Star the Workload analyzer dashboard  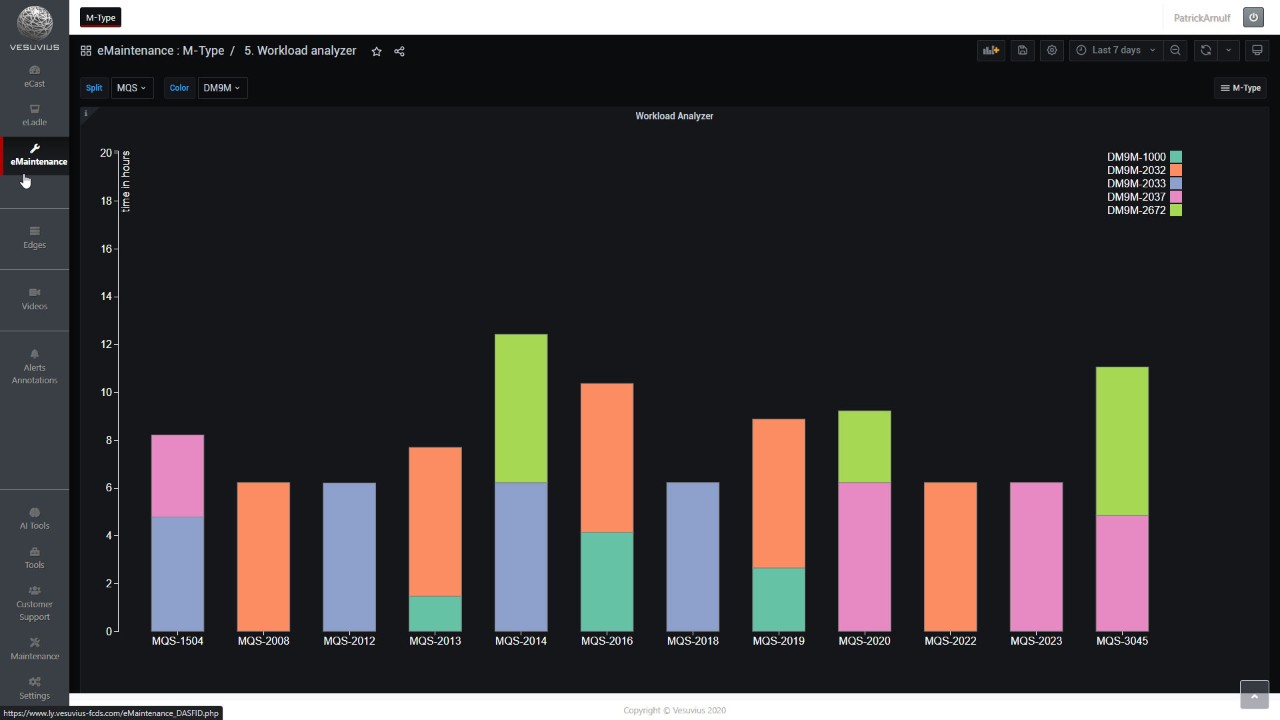click(377, 51)
